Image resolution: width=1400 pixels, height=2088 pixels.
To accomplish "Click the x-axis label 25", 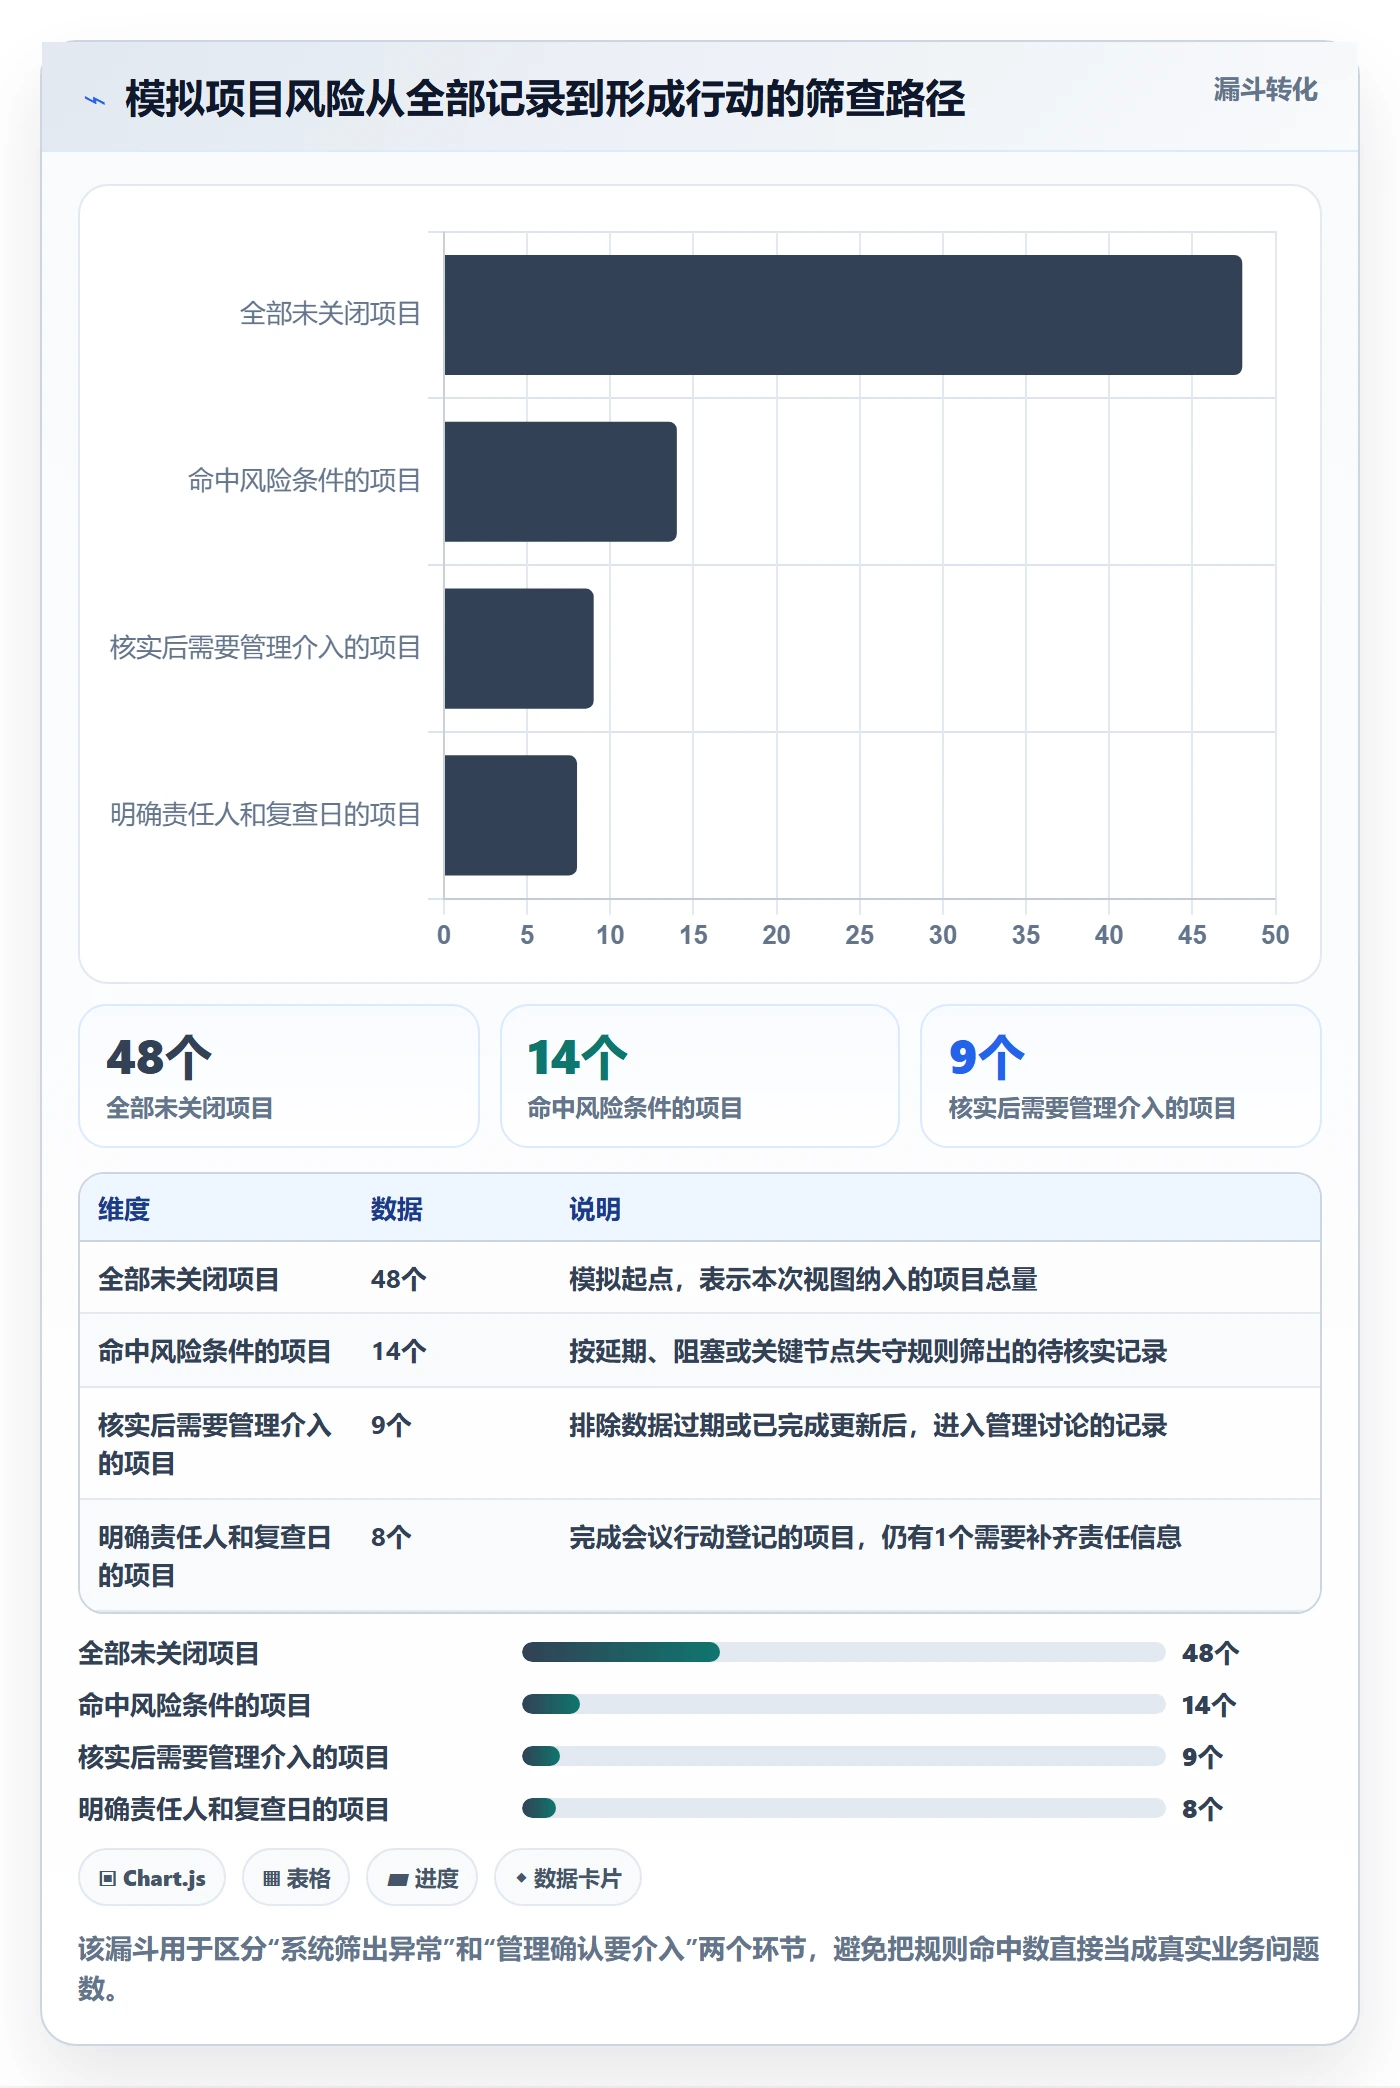I will (x=859, y=935).
